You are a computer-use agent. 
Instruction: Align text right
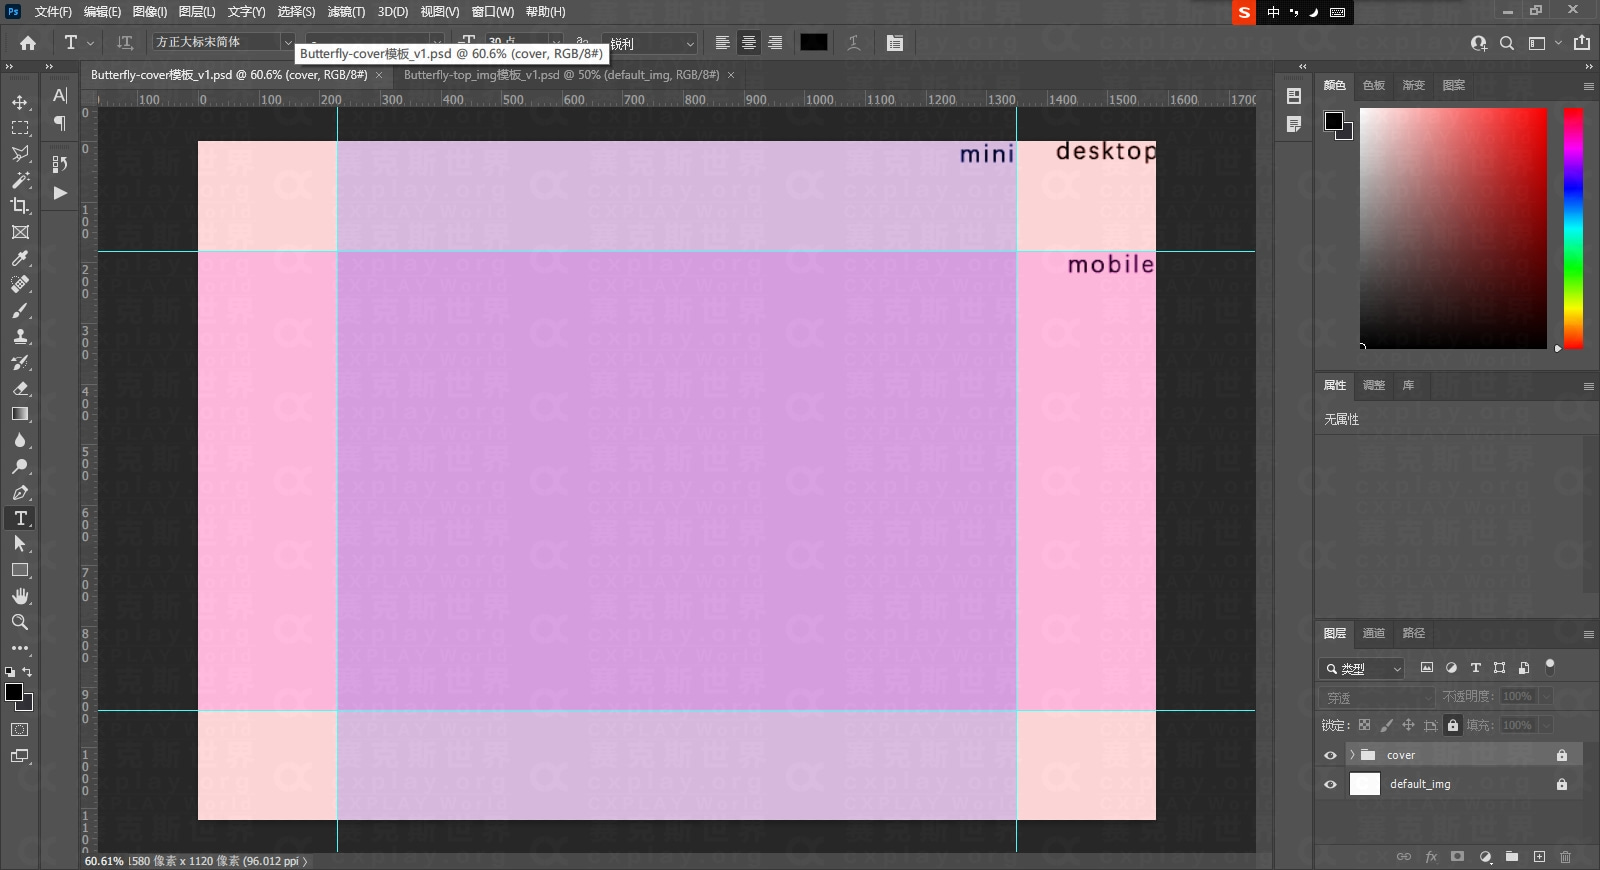coord(775,43)
